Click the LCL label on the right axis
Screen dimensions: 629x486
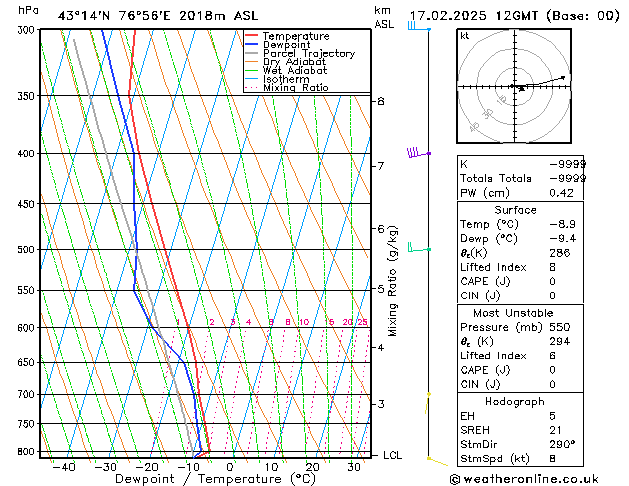click(x=392, y=455)
